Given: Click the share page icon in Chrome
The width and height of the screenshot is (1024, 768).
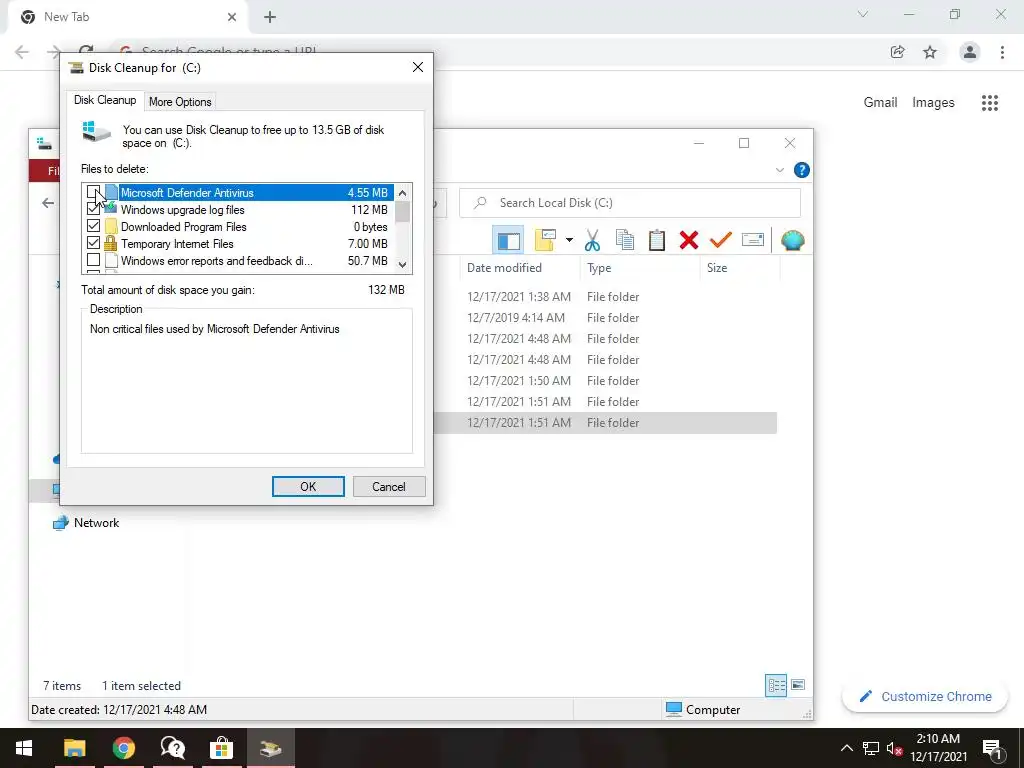Looking at the screenshot, I should tap(897, 52).
